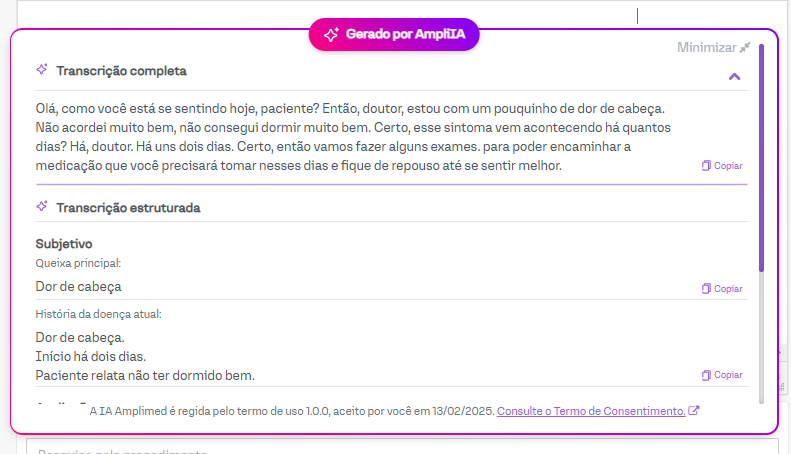Select the Transcrição completa header

click(121, 71)
